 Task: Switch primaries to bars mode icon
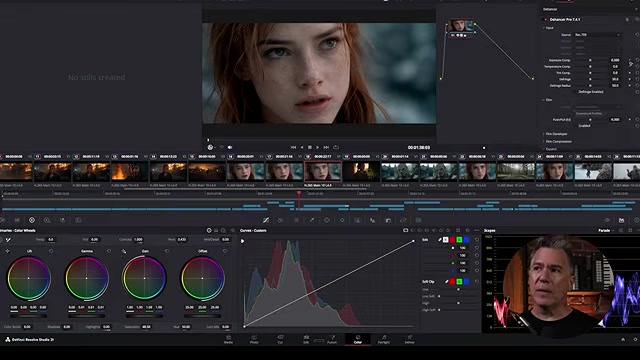[216, 231]
